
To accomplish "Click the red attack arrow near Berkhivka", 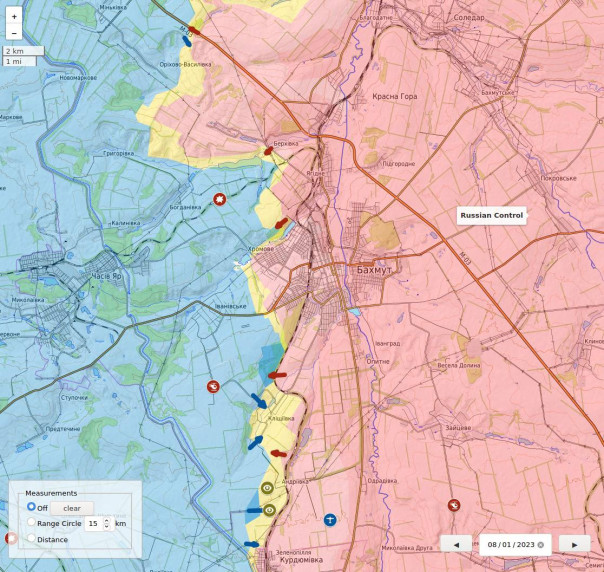I will click(268, 151).
